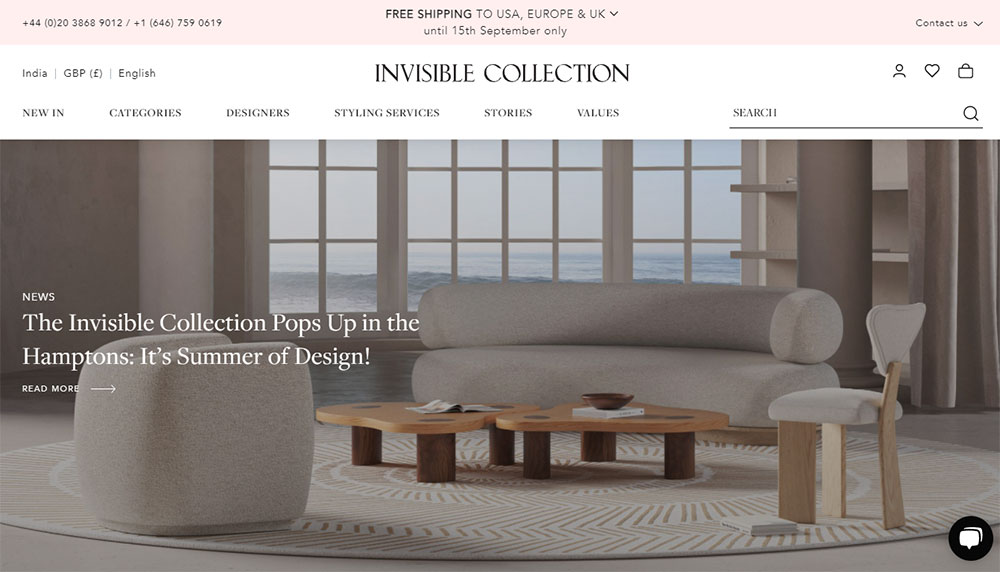Image resolution: width=1000 pixels, height=572 pixels.
Task: Change currency from GBP (£)
Action: point(83,73)
